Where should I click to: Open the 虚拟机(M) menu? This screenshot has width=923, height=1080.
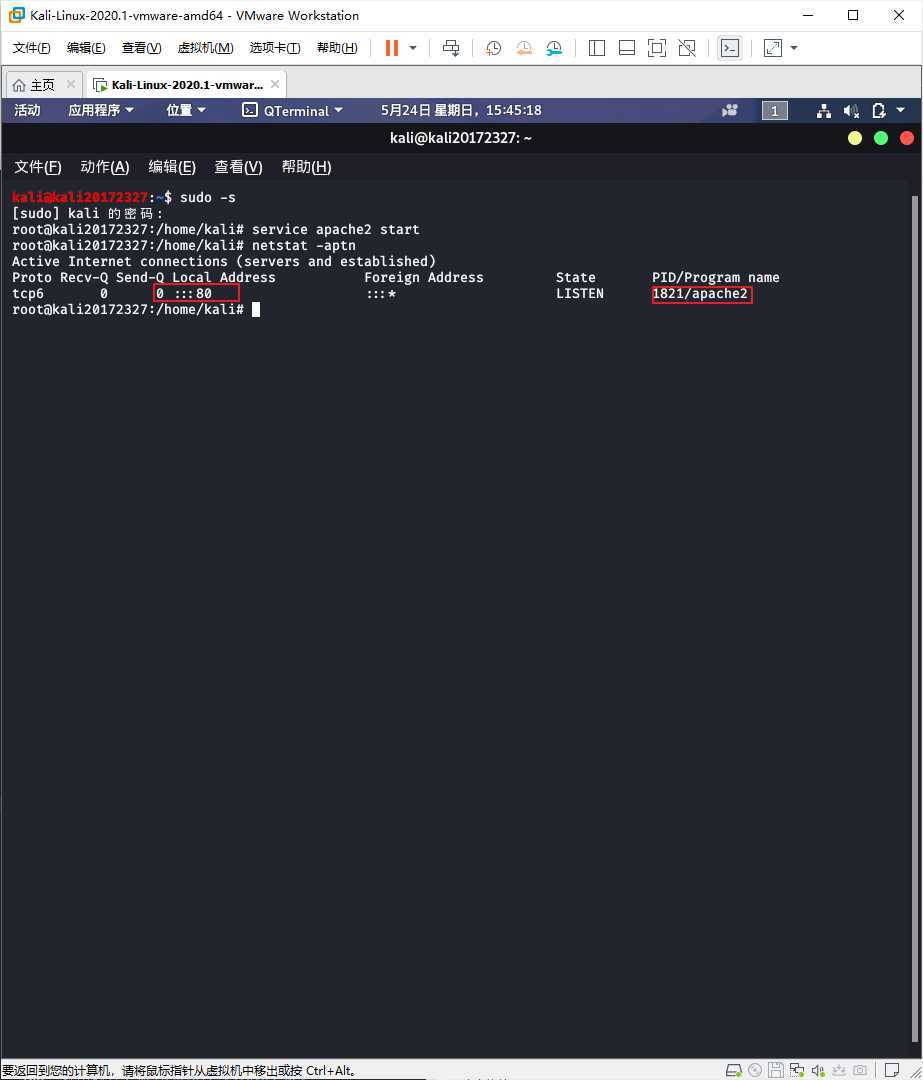click(x=205, y=48)
